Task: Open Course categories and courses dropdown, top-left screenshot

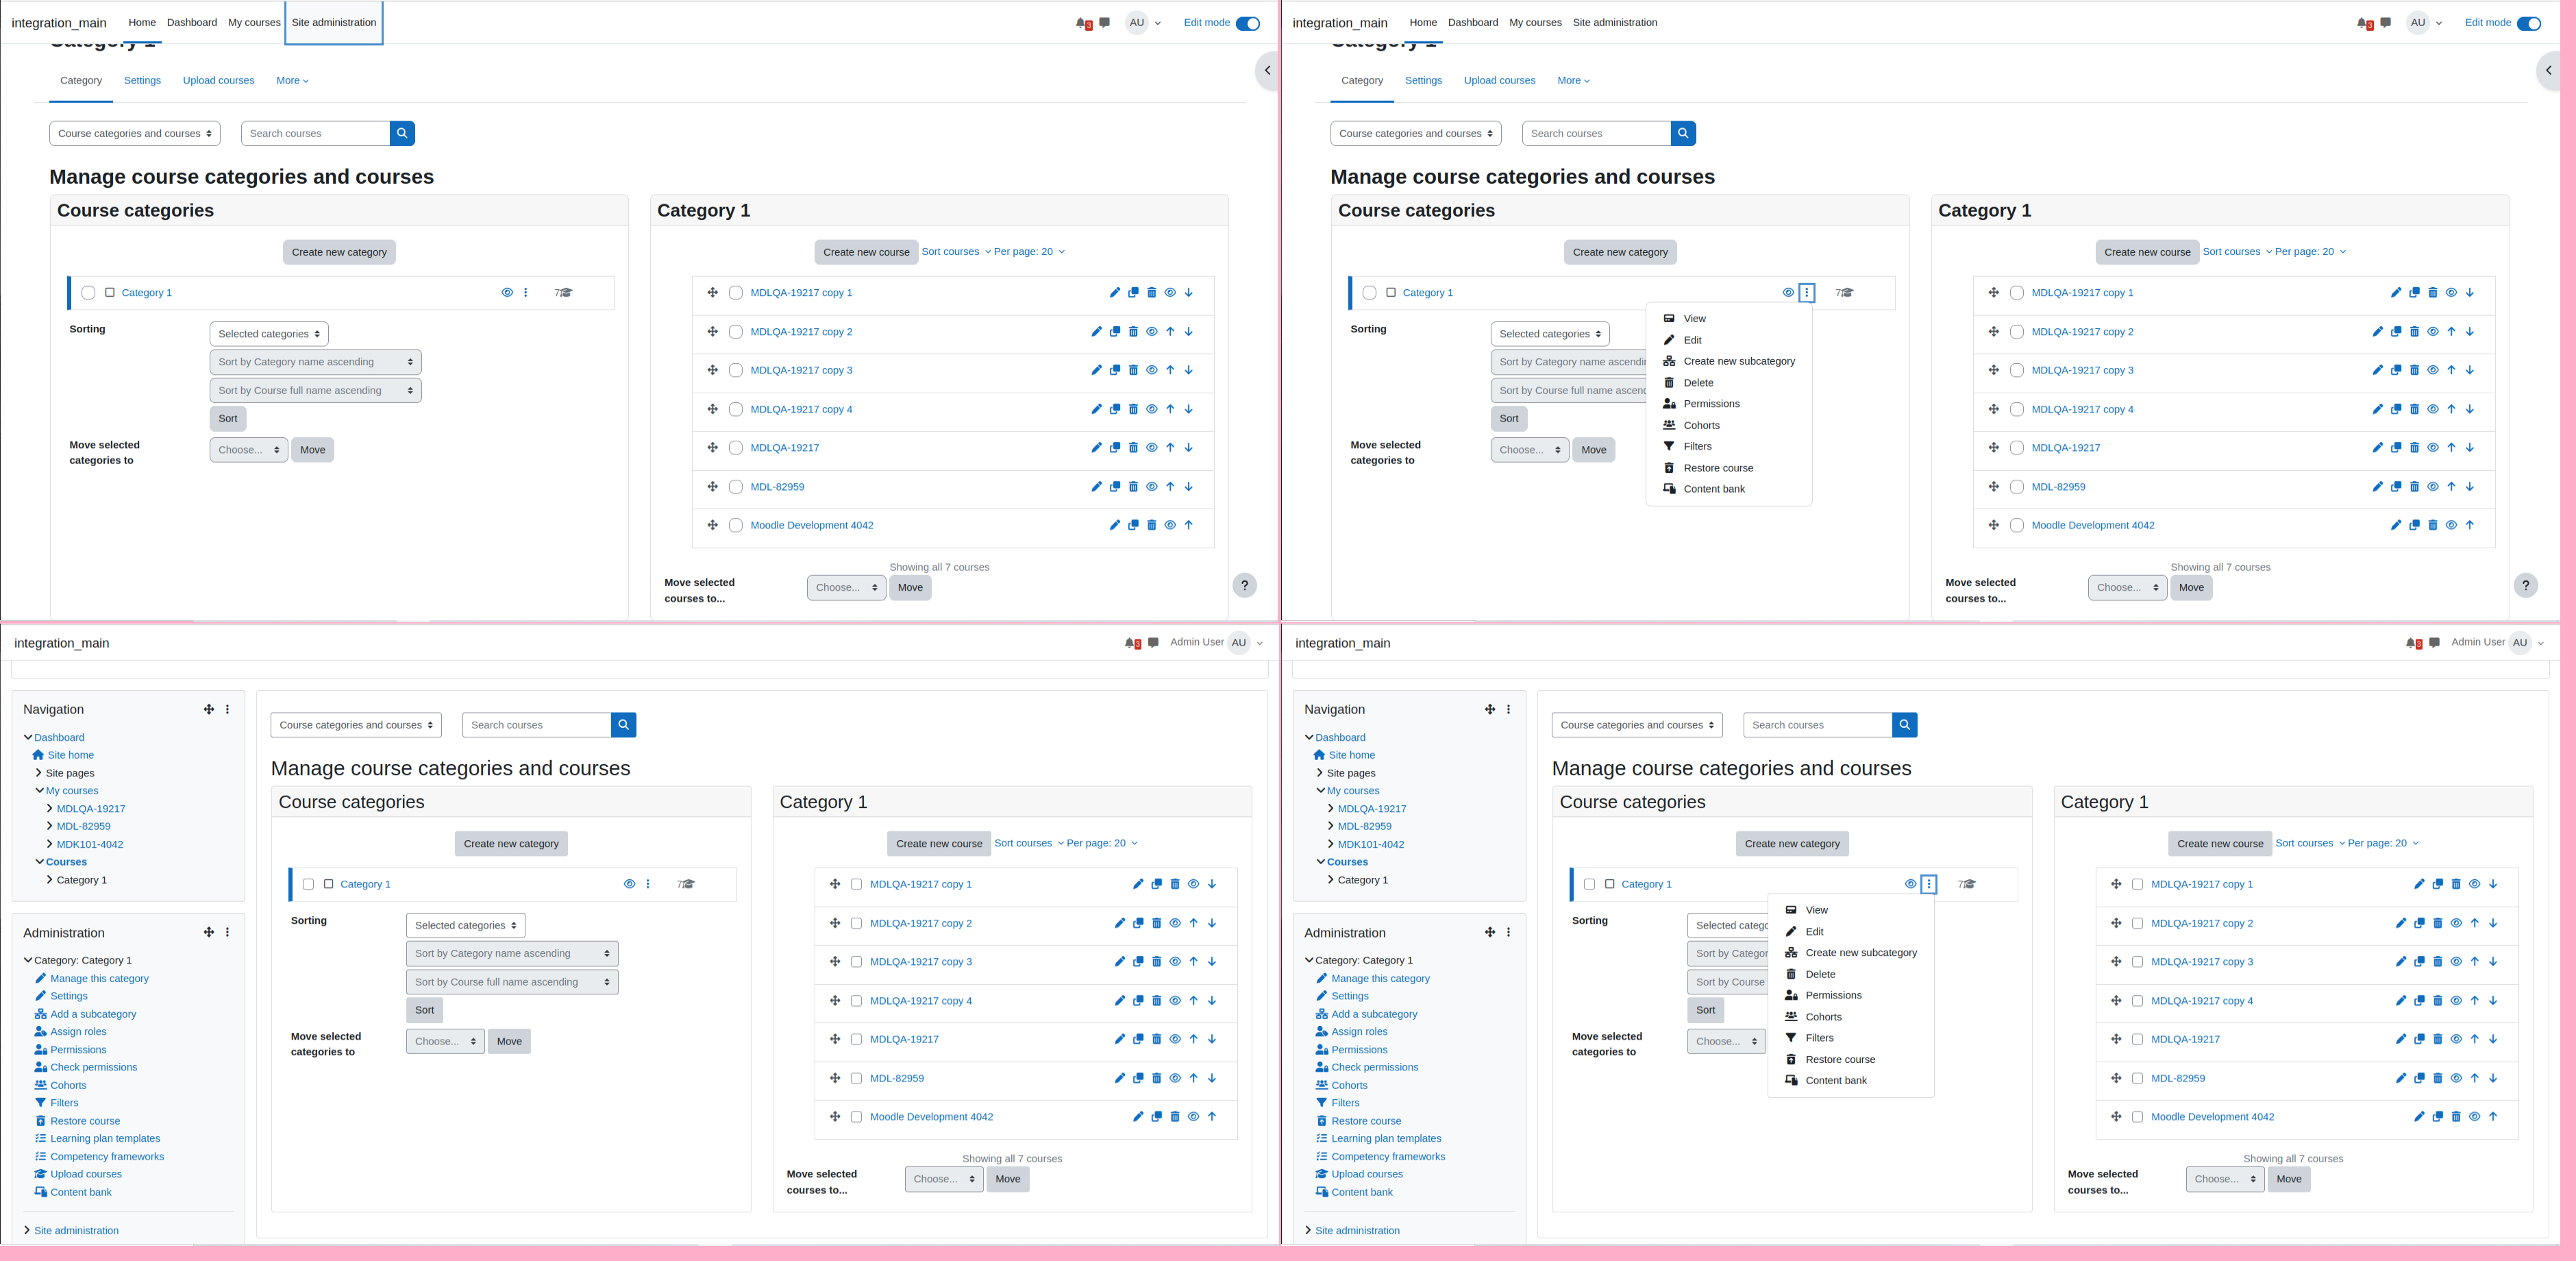Action: click(135, 133)
